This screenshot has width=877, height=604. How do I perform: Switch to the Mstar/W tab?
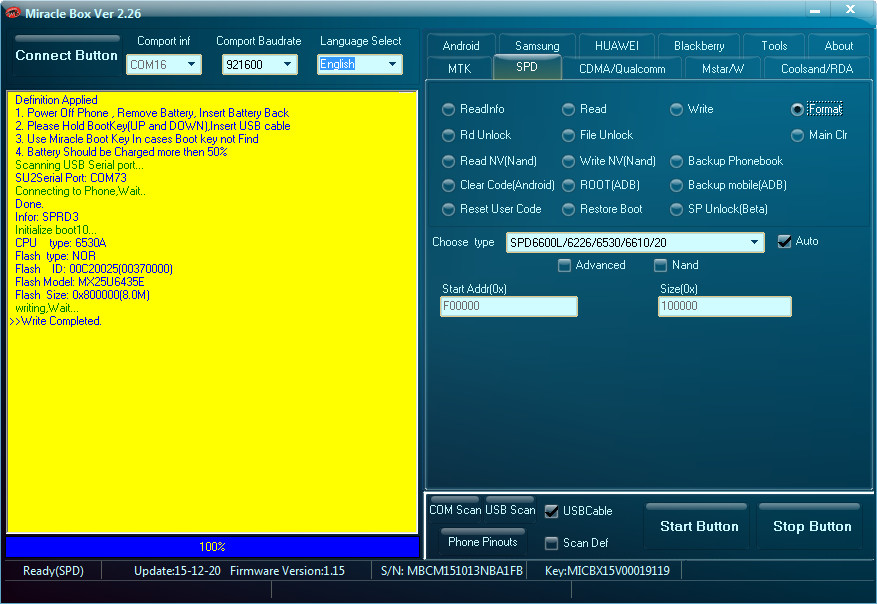(723, 69)
